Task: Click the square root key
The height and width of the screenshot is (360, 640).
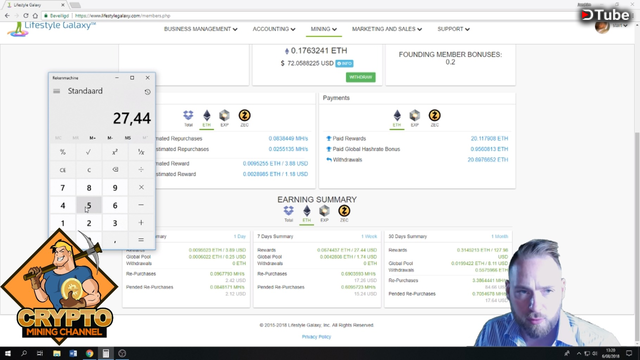Action: click(x=89, y=152)
